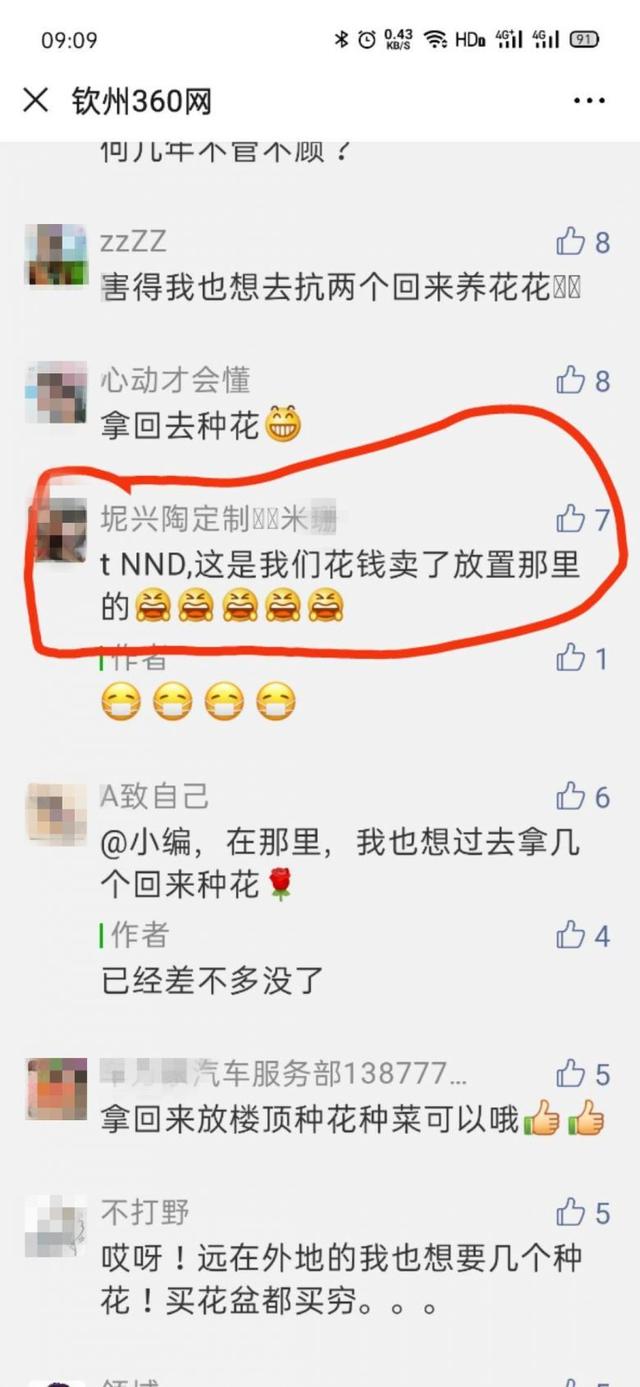The height and width of the screenshot is (1387, 640).
Task: Give a thumbs-up to A致自己's comment
Action: [570, 796]
